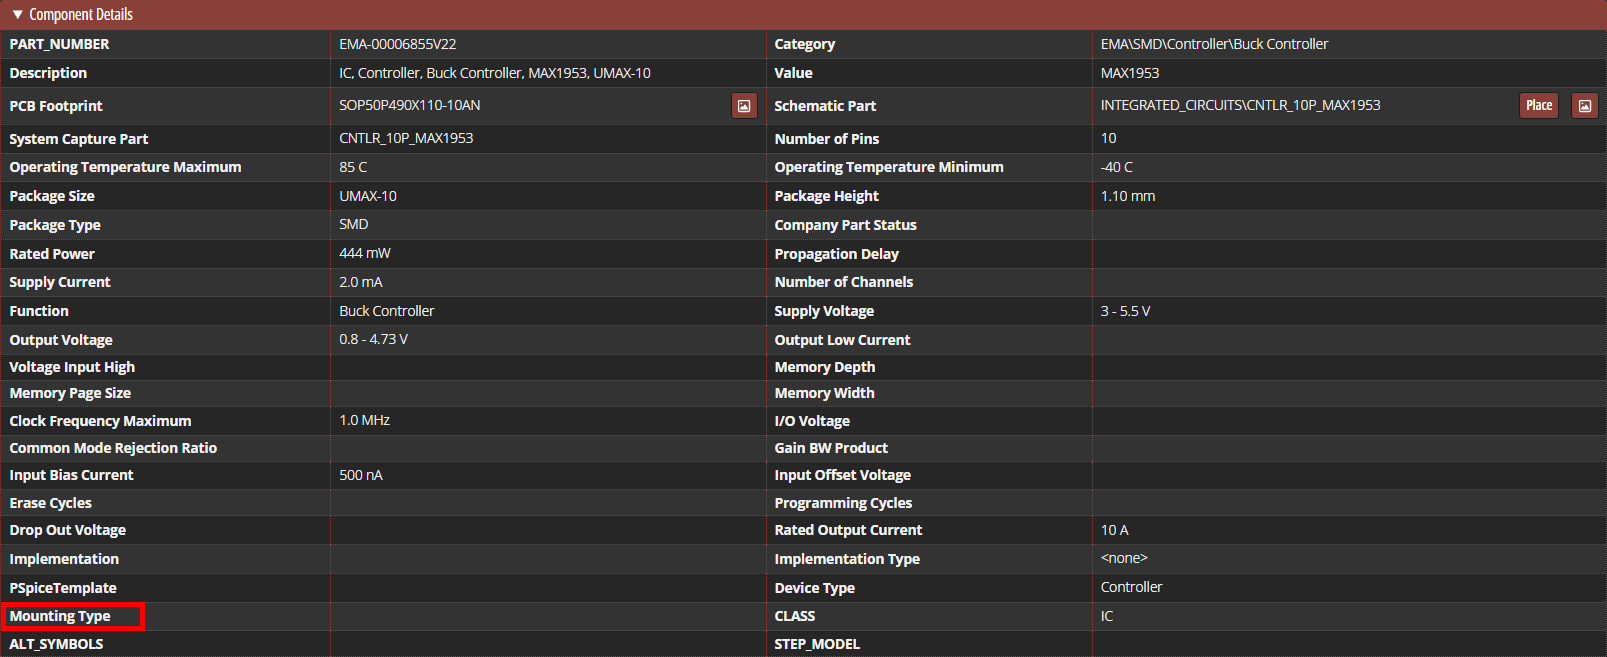Click the Propagation Delay label
The width and height of the screenshot is (1607, 657).
[836, 254]
